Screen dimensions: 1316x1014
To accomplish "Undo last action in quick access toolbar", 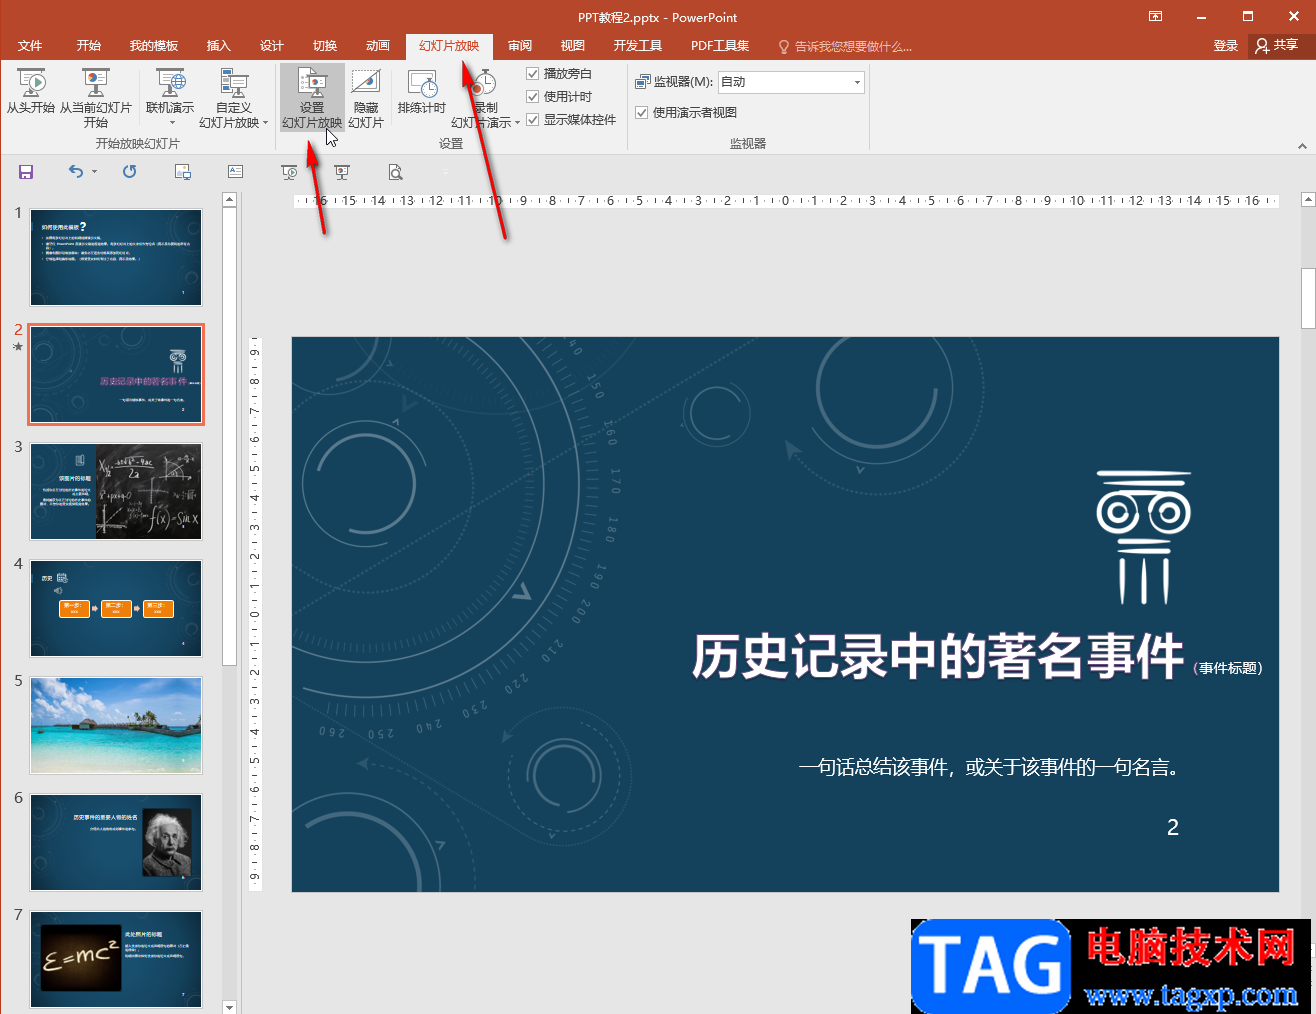I will click(x=76, y=172).
